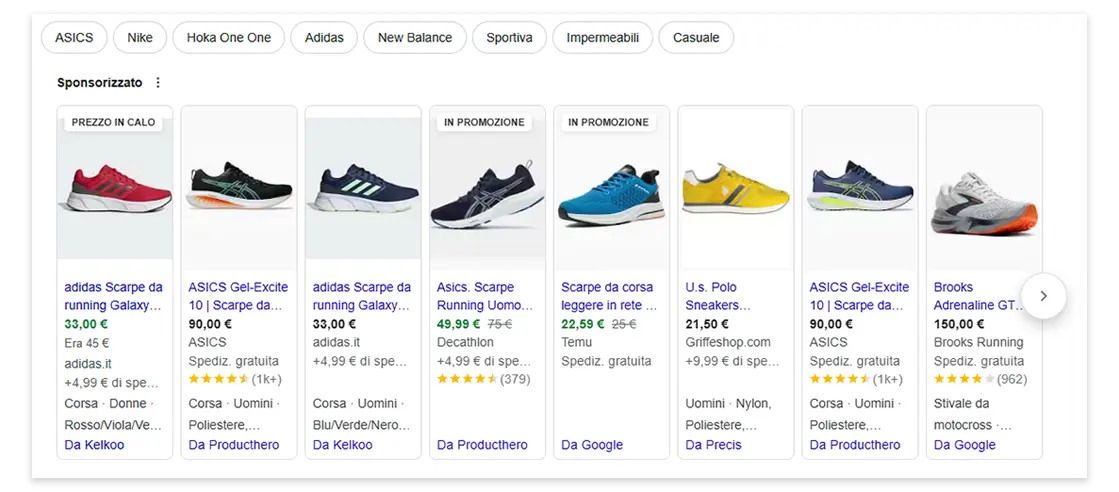Open the adidas Galaxy title priced Era 45 €
Screen dimensions: 1119x492
113,296
